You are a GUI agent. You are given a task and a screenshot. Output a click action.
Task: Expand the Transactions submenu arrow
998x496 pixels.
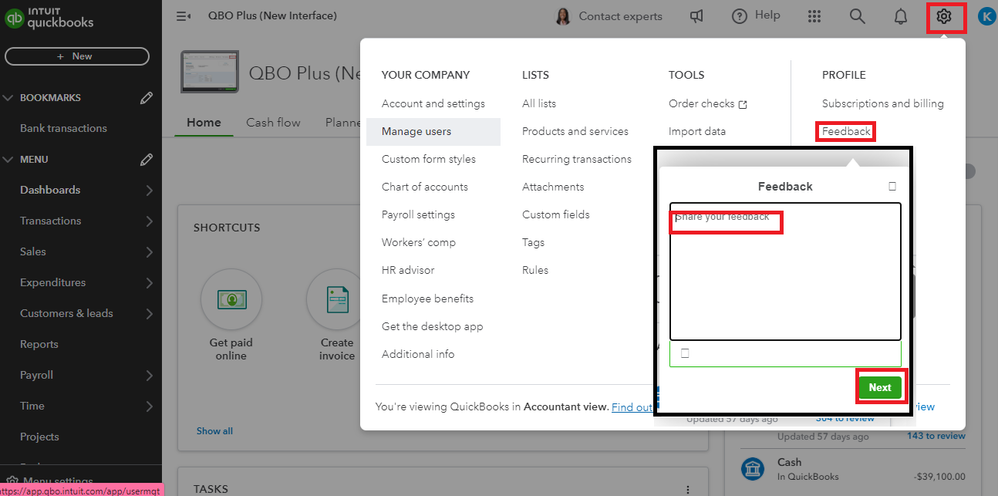(x=149, y=221)
